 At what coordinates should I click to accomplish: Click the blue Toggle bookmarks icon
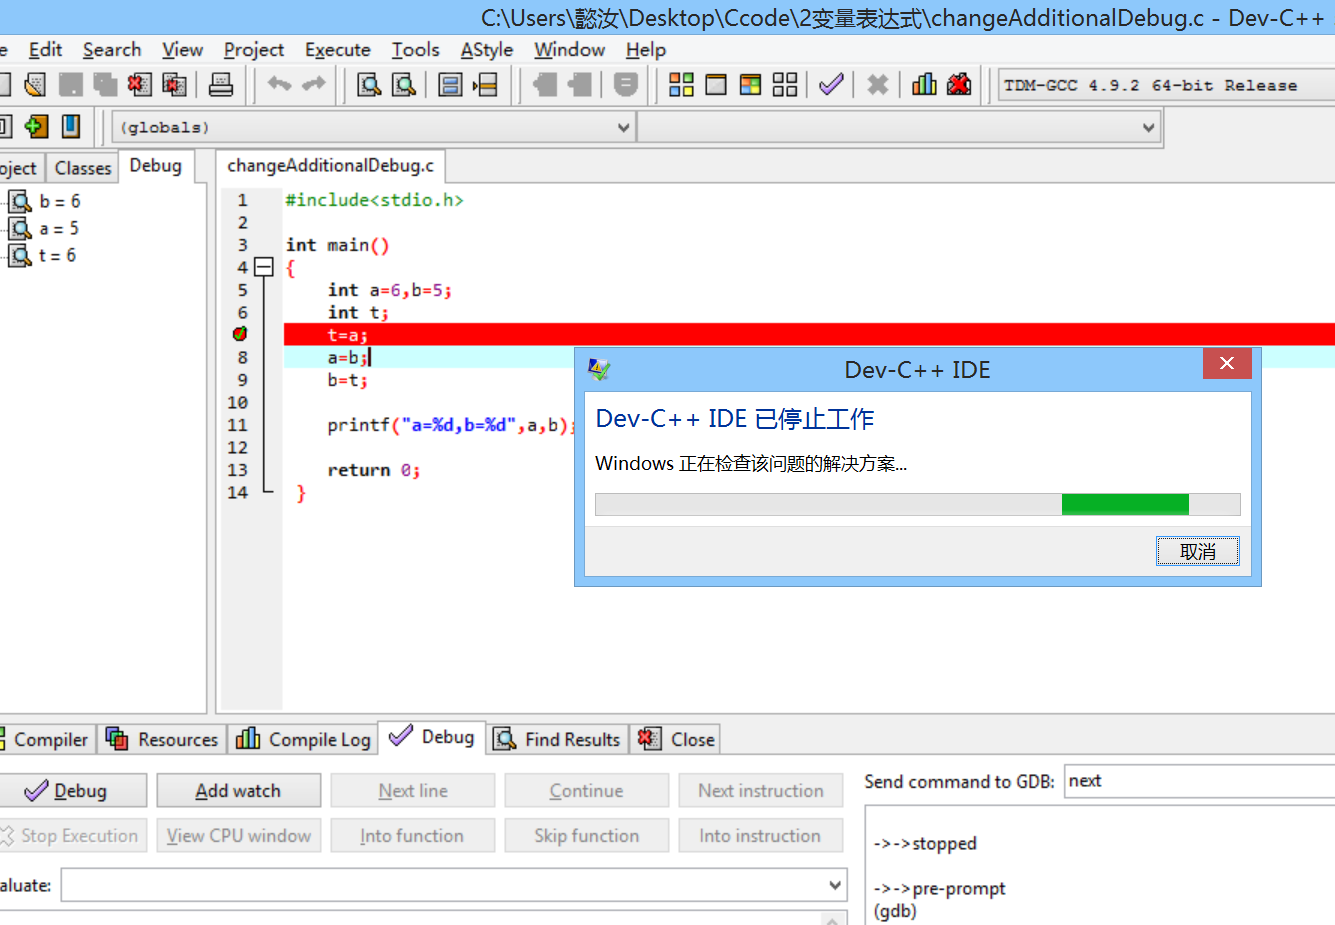click(x=71, y=126)
